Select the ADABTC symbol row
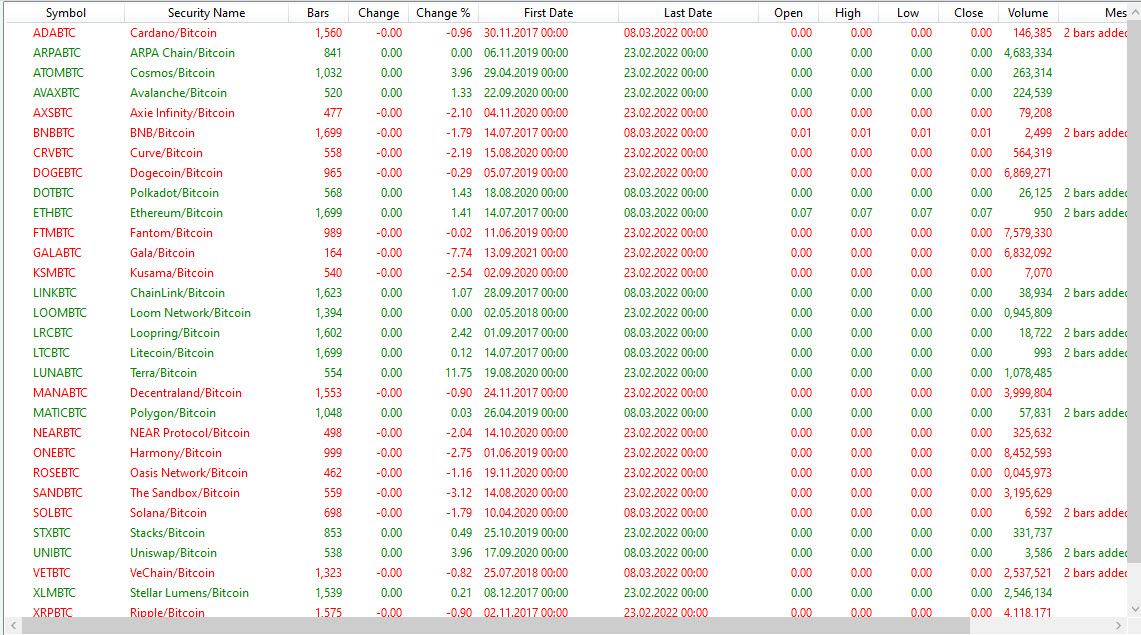 point(54,33)
